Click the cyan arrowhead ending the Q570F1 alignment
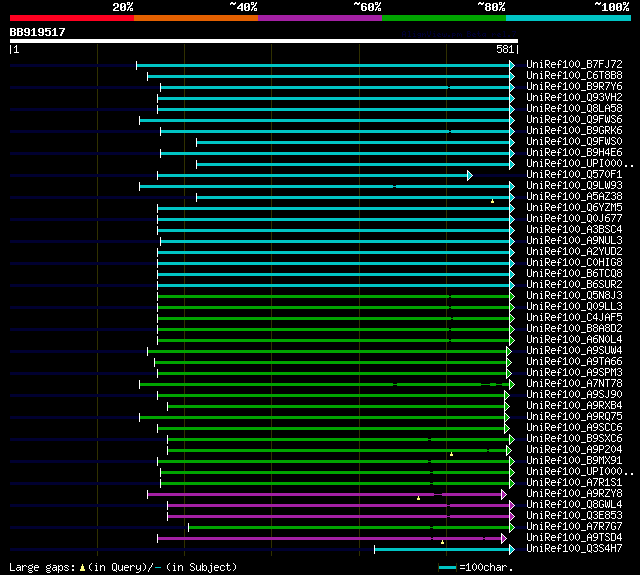Screen dimensions: 640x575 click(470, 175)
